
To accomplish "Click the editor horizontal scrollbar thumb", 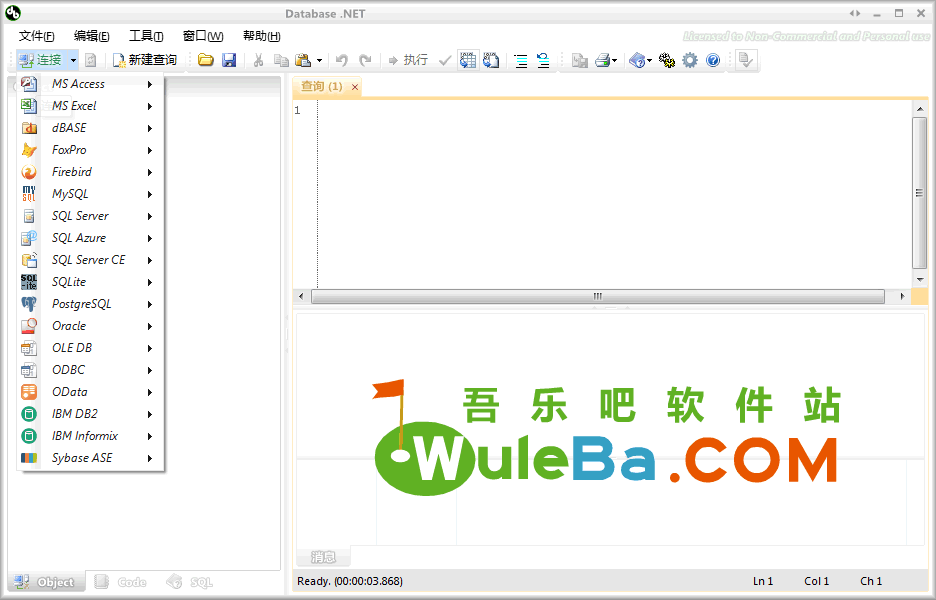I will pos(598,297).
